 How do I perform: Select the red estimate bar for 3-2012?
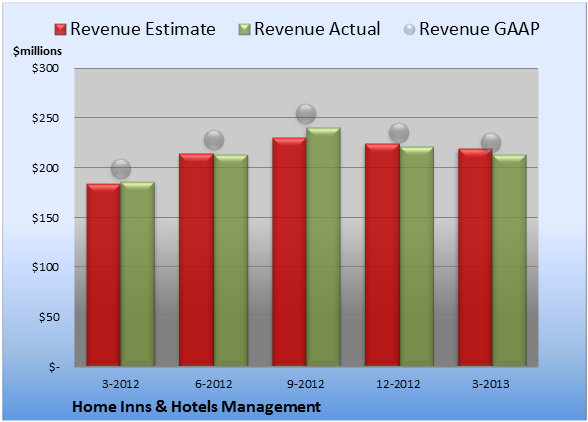pos(104,275)
